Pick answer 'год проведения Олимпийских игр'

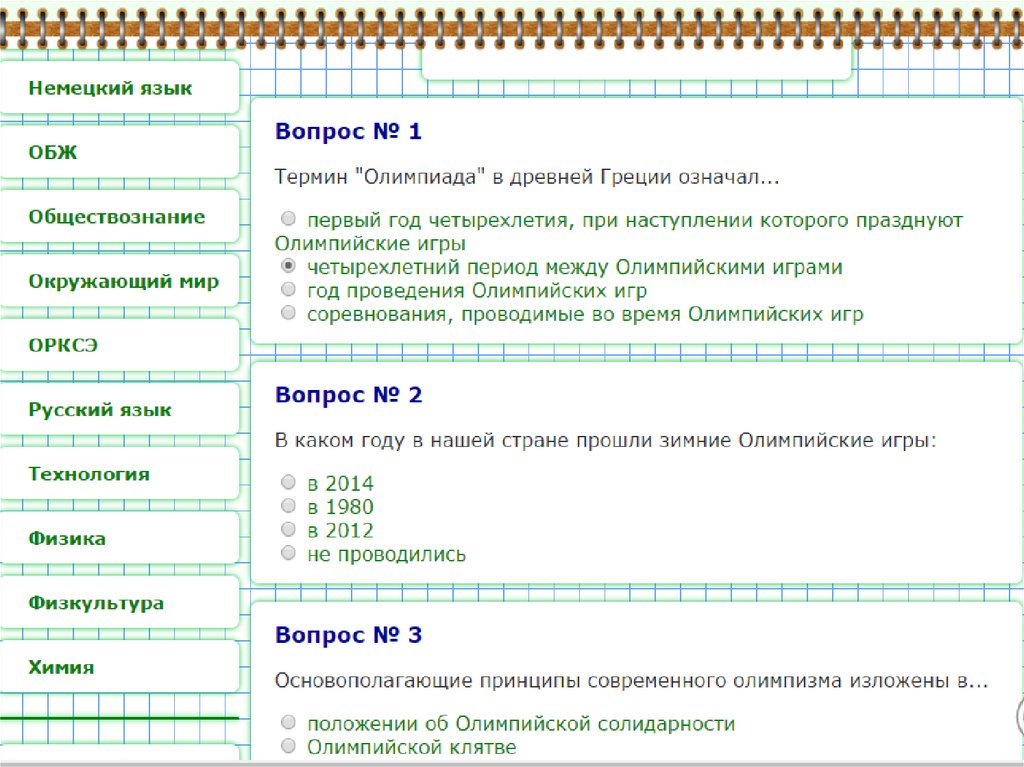click(289, 290)
